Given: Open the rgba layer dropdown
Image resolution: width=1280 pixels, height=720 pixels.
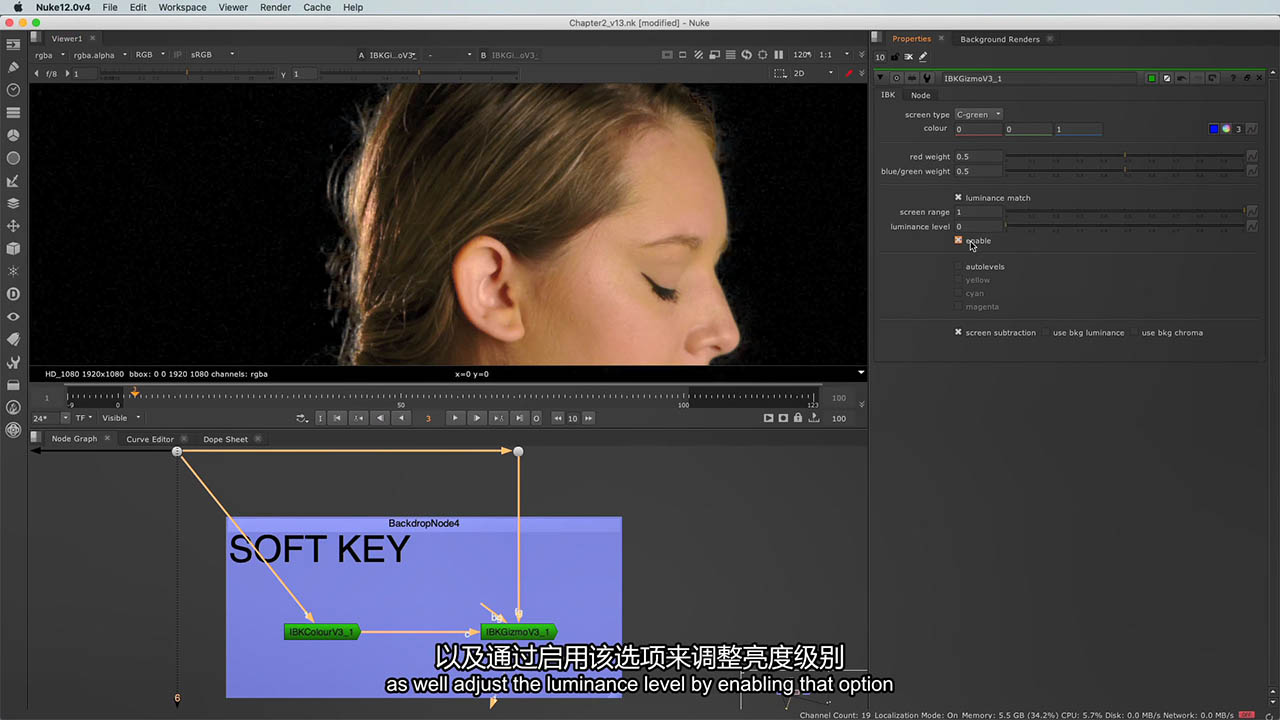Looking at the screenshot, I should (x=49, y=55).
